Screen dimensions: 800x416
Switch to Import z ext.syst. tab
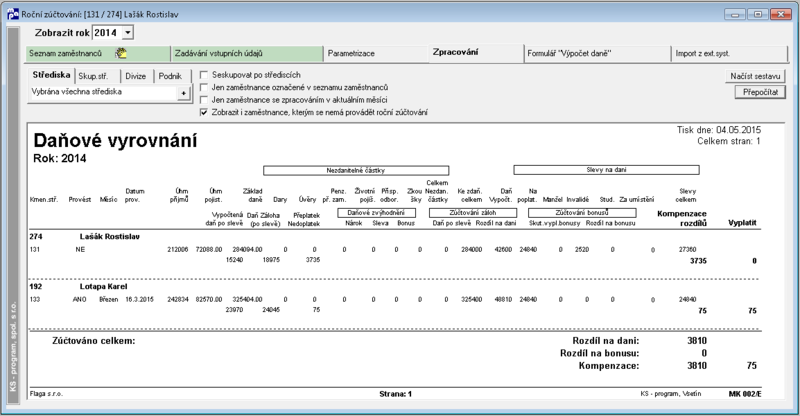click(x=730, y=54)
